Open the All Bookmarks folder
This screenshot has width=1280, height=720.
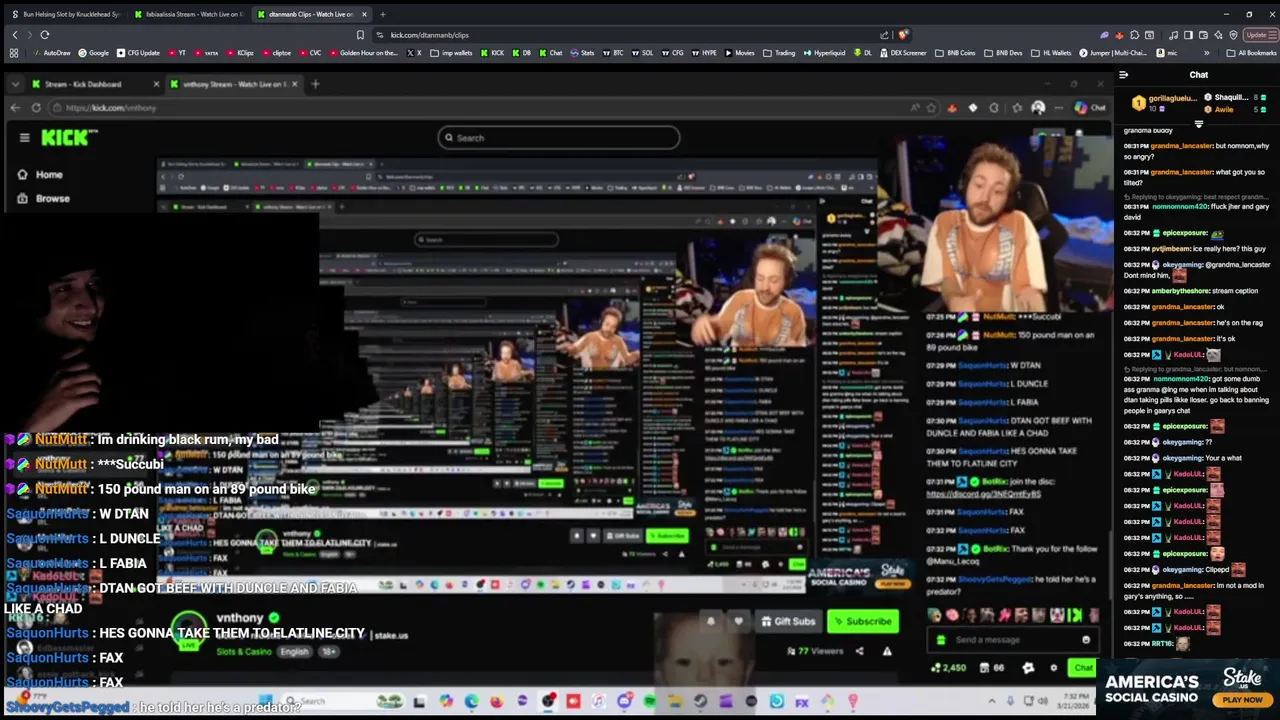[x=1251, y=53]
